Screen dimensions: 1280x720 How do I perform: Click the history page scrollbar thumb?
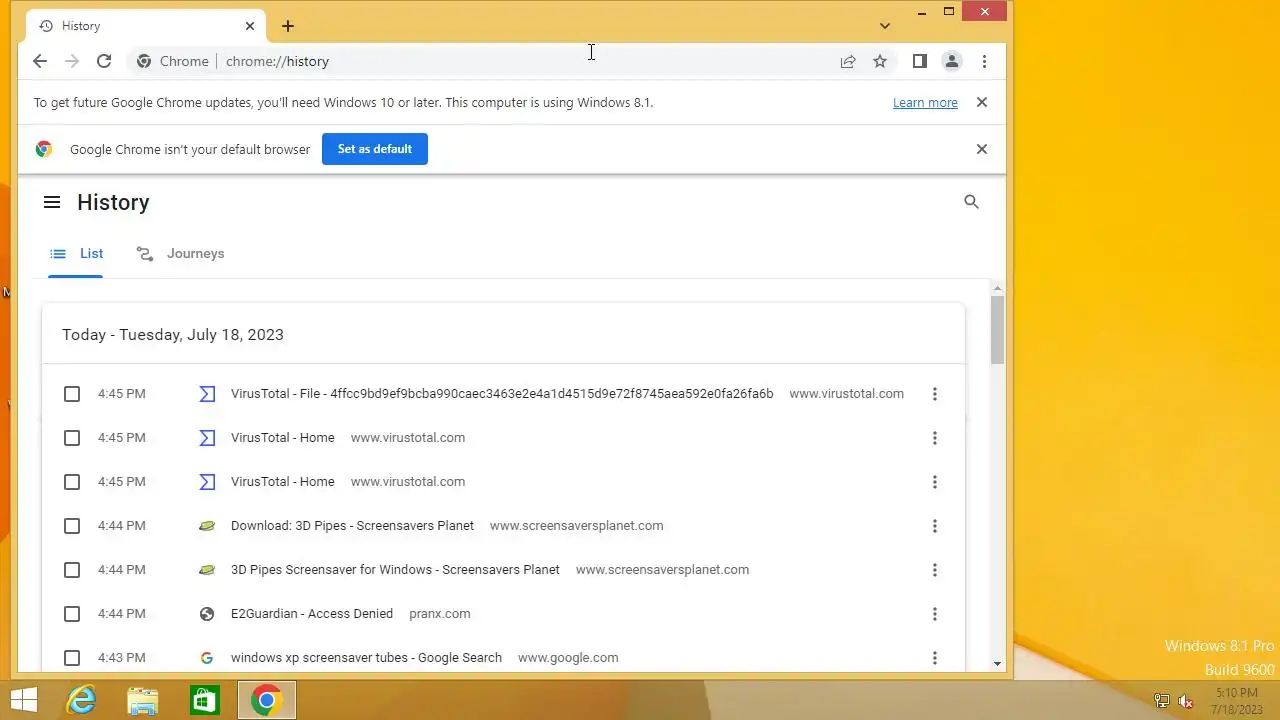pyautogui.click(x=998, y=330)
